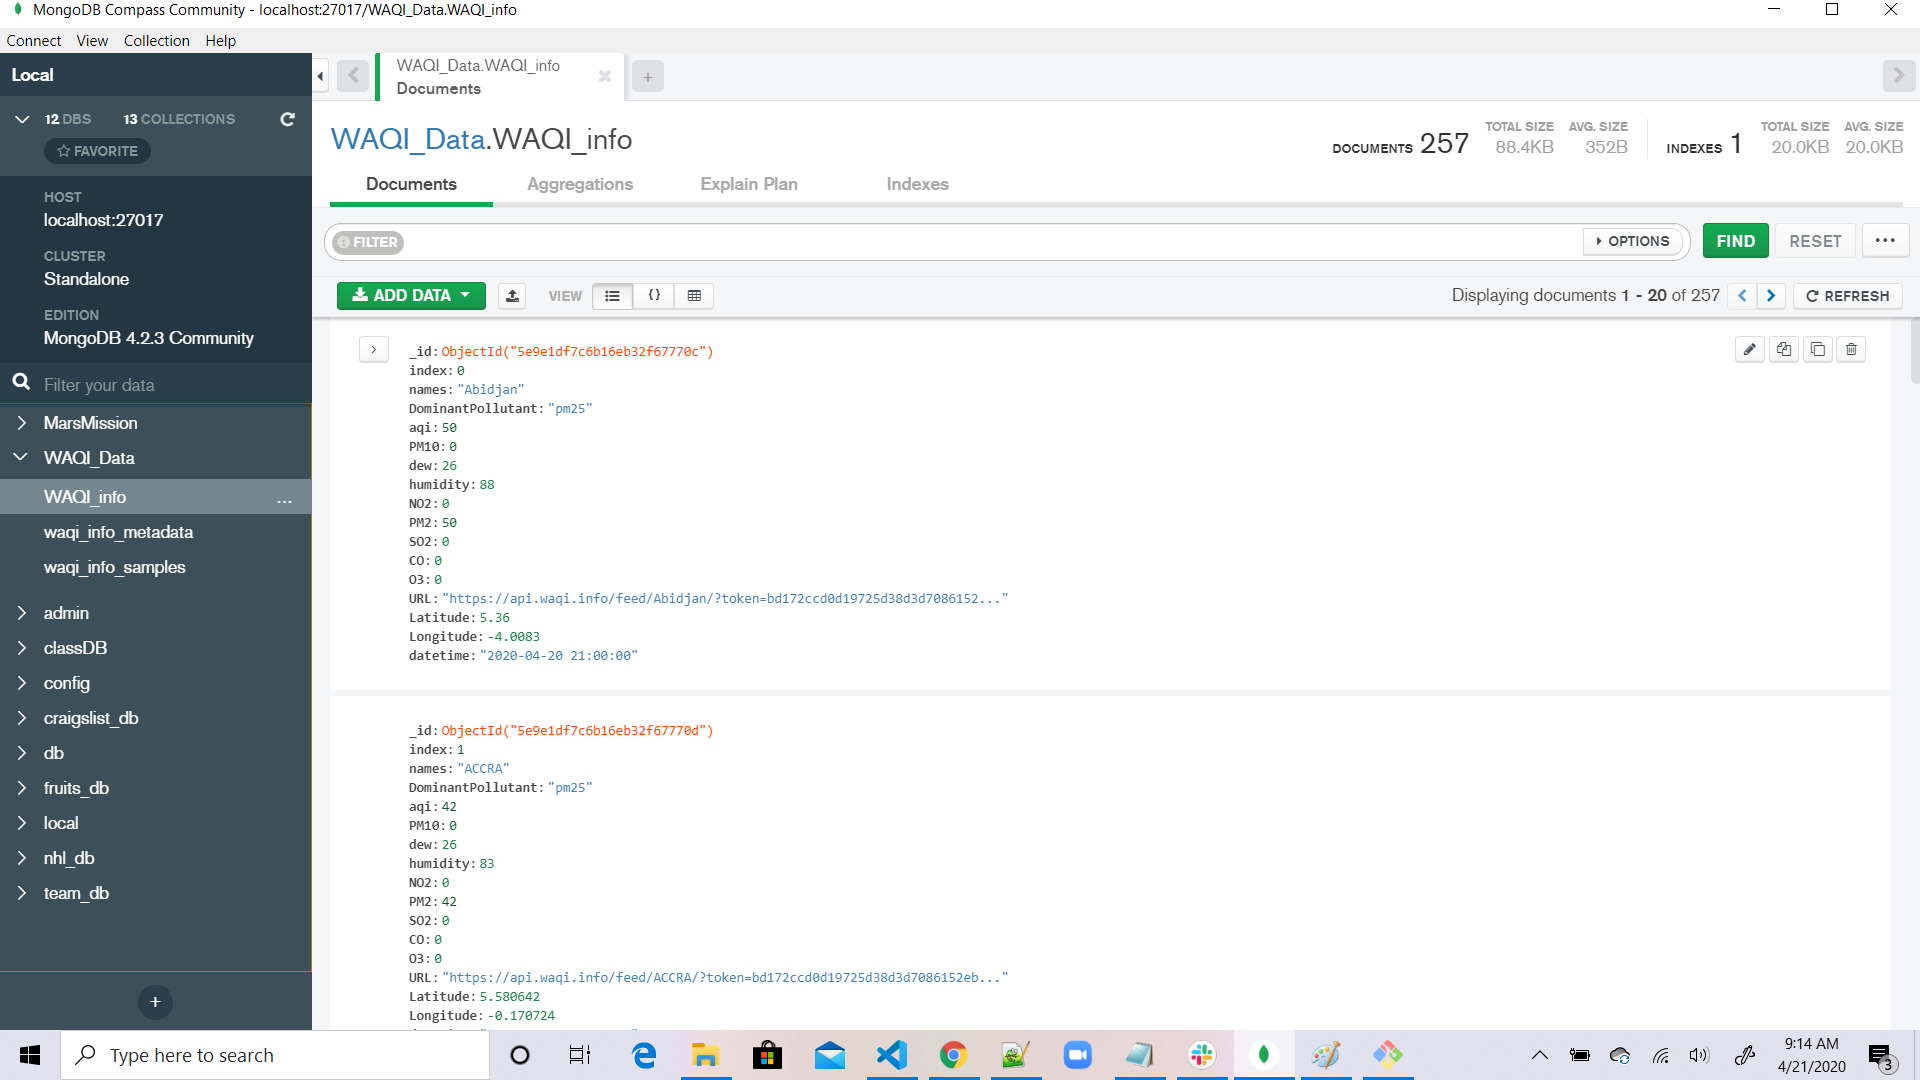Open MongoDB Compass from the taskbar
The width and height of the screenshot is (1920, 1080).
(x=1263, y=1055)
